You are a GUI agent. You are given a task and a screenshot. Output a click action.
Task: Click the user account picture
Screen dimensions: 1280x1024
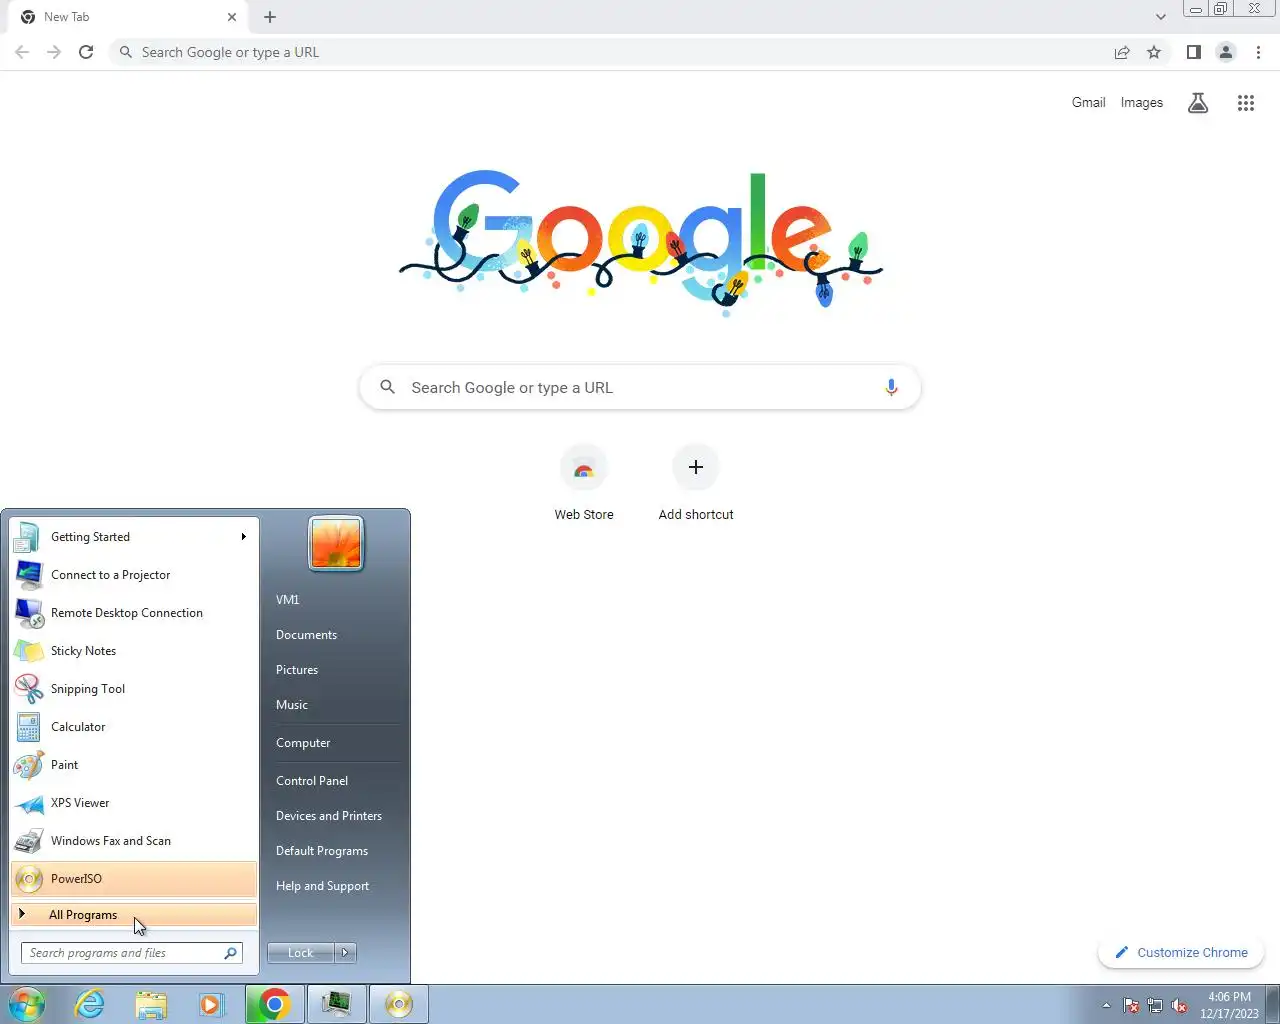coord(336,544)
